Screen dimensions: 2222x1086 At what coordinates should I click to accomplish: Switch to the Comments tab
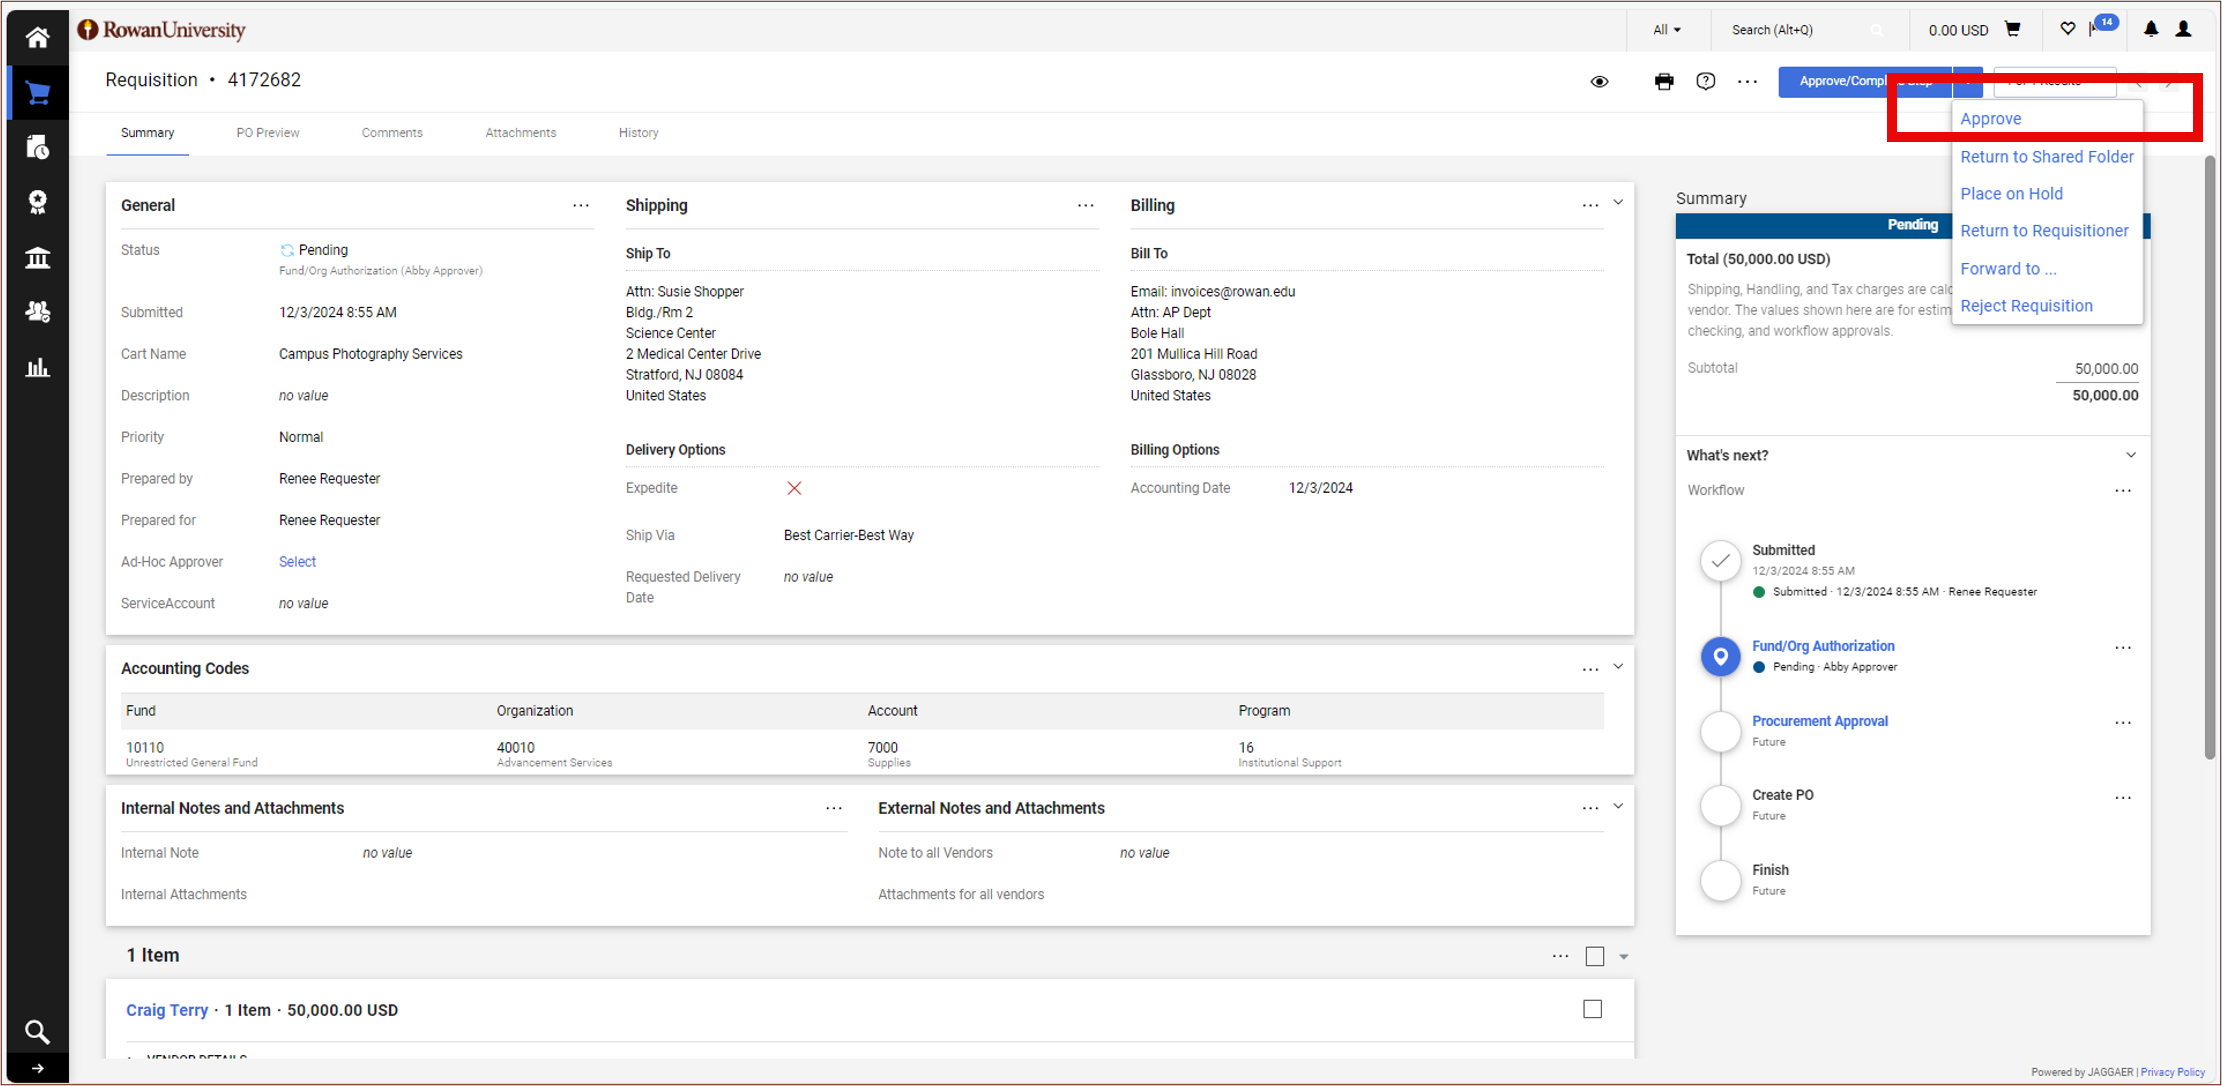click(x=392, y=133)
